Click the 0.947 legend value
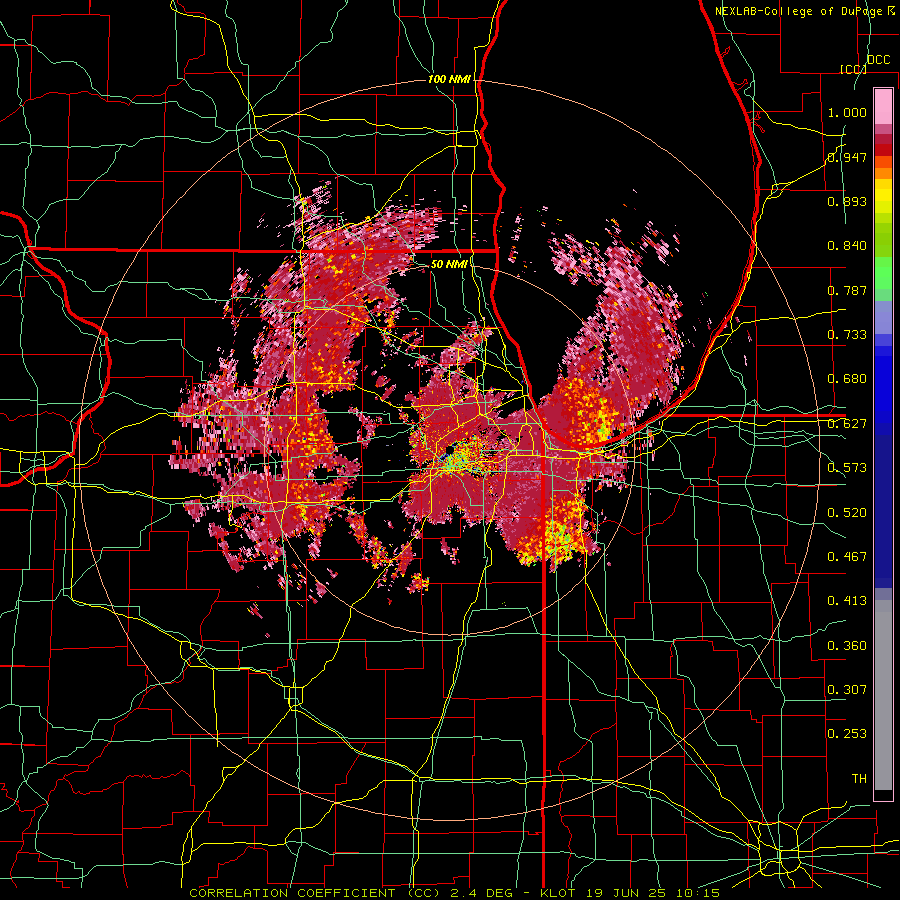Image resolution: width=900 pixels, height=900 pixels. 847,157
